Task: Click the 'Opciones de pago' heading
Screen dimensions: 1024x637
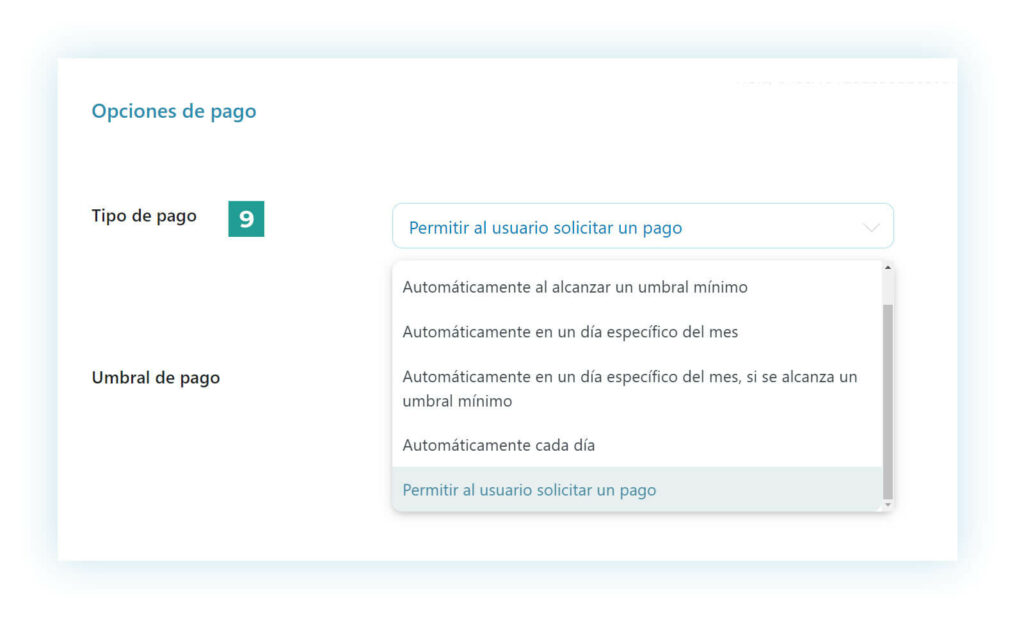Action: (174, 111)
